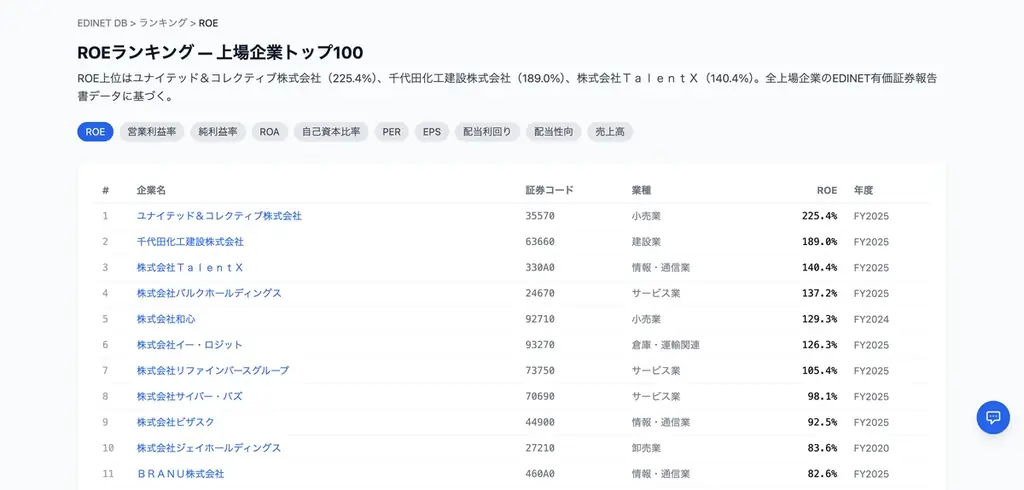Click the ROEランキング page heading
Screen dimensions: 1024x490
click(x=220, y=52)
